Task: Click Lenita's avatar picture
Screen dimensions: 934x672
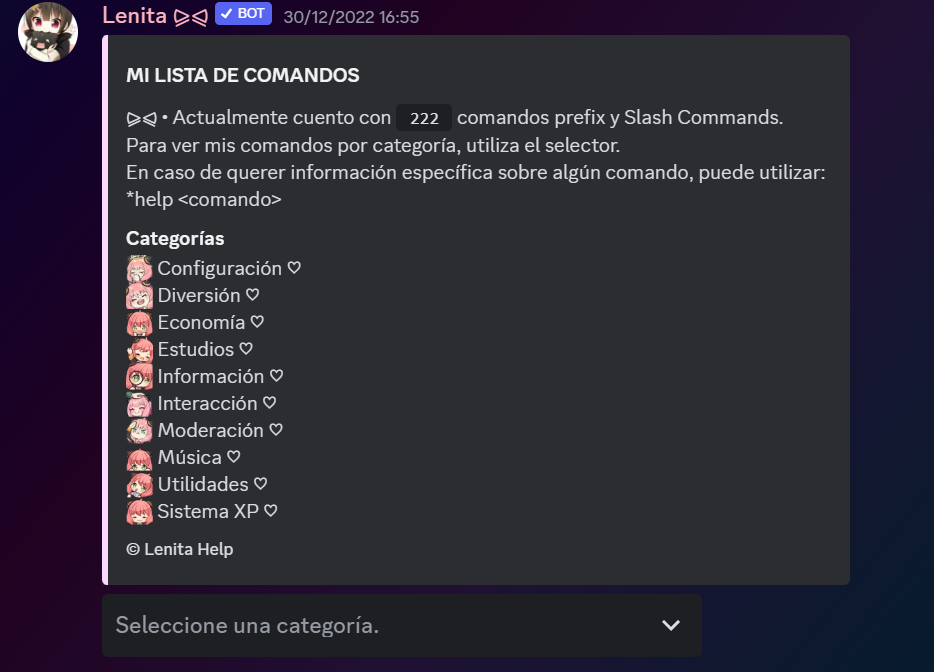Action: click(x=47, y=32)
